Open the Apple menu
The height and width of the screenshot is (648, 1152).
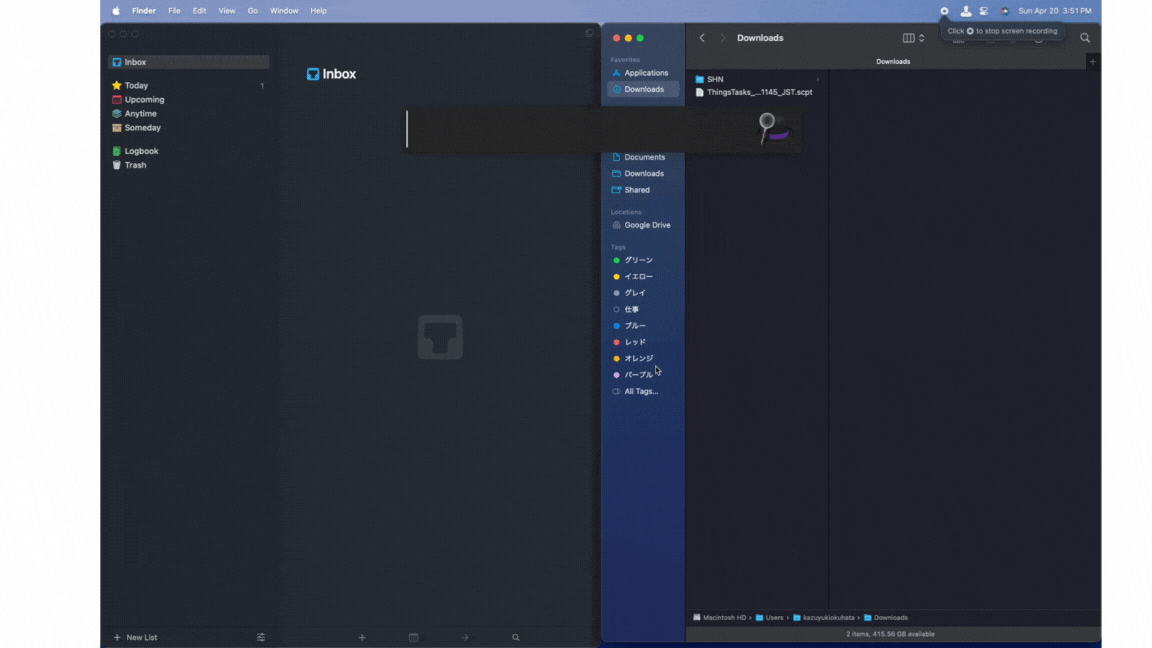116,11
